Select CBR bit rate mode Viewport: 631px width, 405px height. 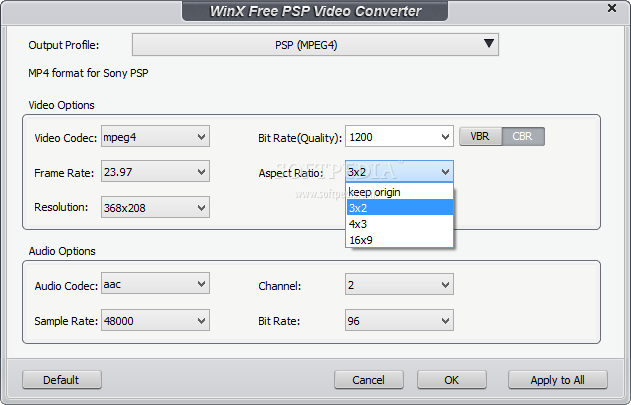pos(523,136)
